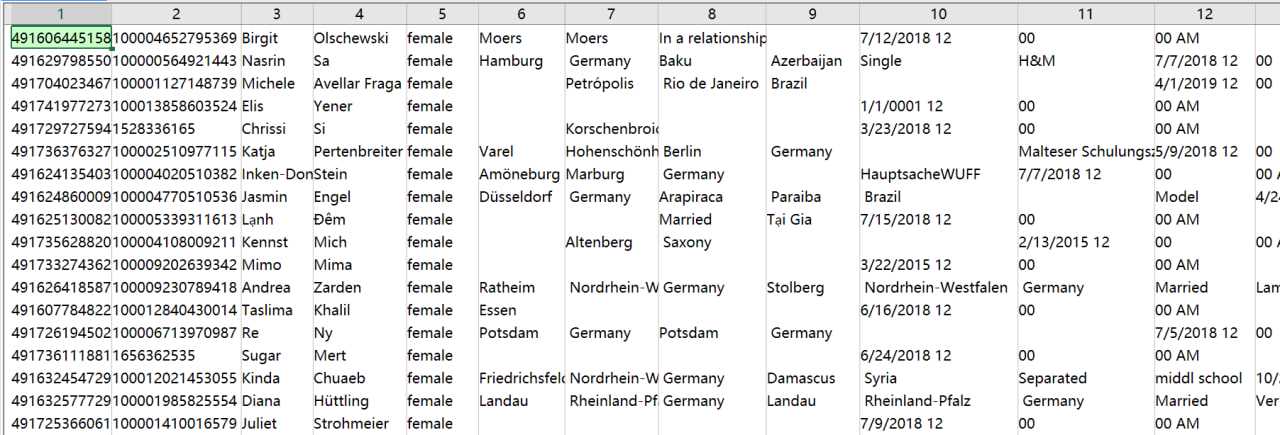Click the H&M cell
1280x435 pixels.
click(x=1084, y=61)
